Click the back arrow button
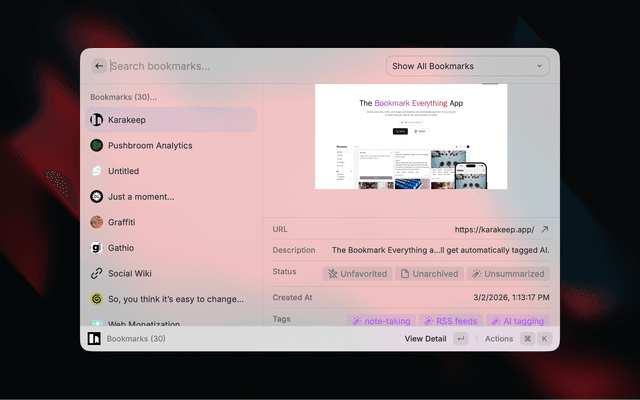The image size is (640, 400). pyautogui.click(x=98, y=66)
